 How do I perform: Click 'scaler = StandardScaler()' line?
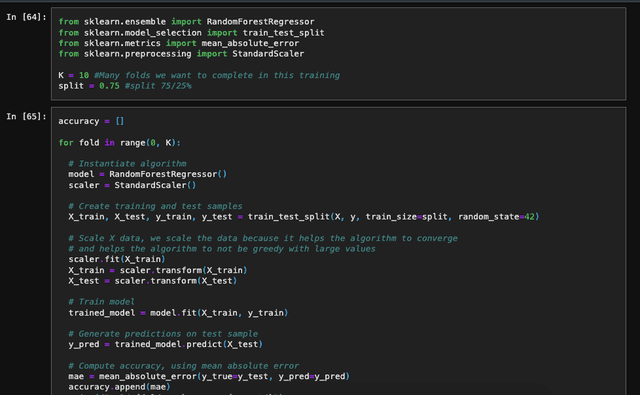[132, 185]
